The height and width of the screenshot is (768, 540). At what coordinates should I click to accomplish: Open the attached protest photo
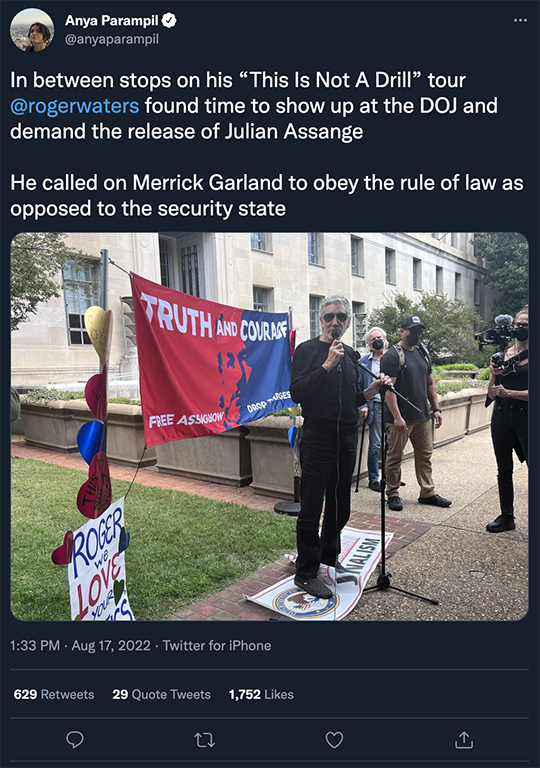click(x=270, y=427)
